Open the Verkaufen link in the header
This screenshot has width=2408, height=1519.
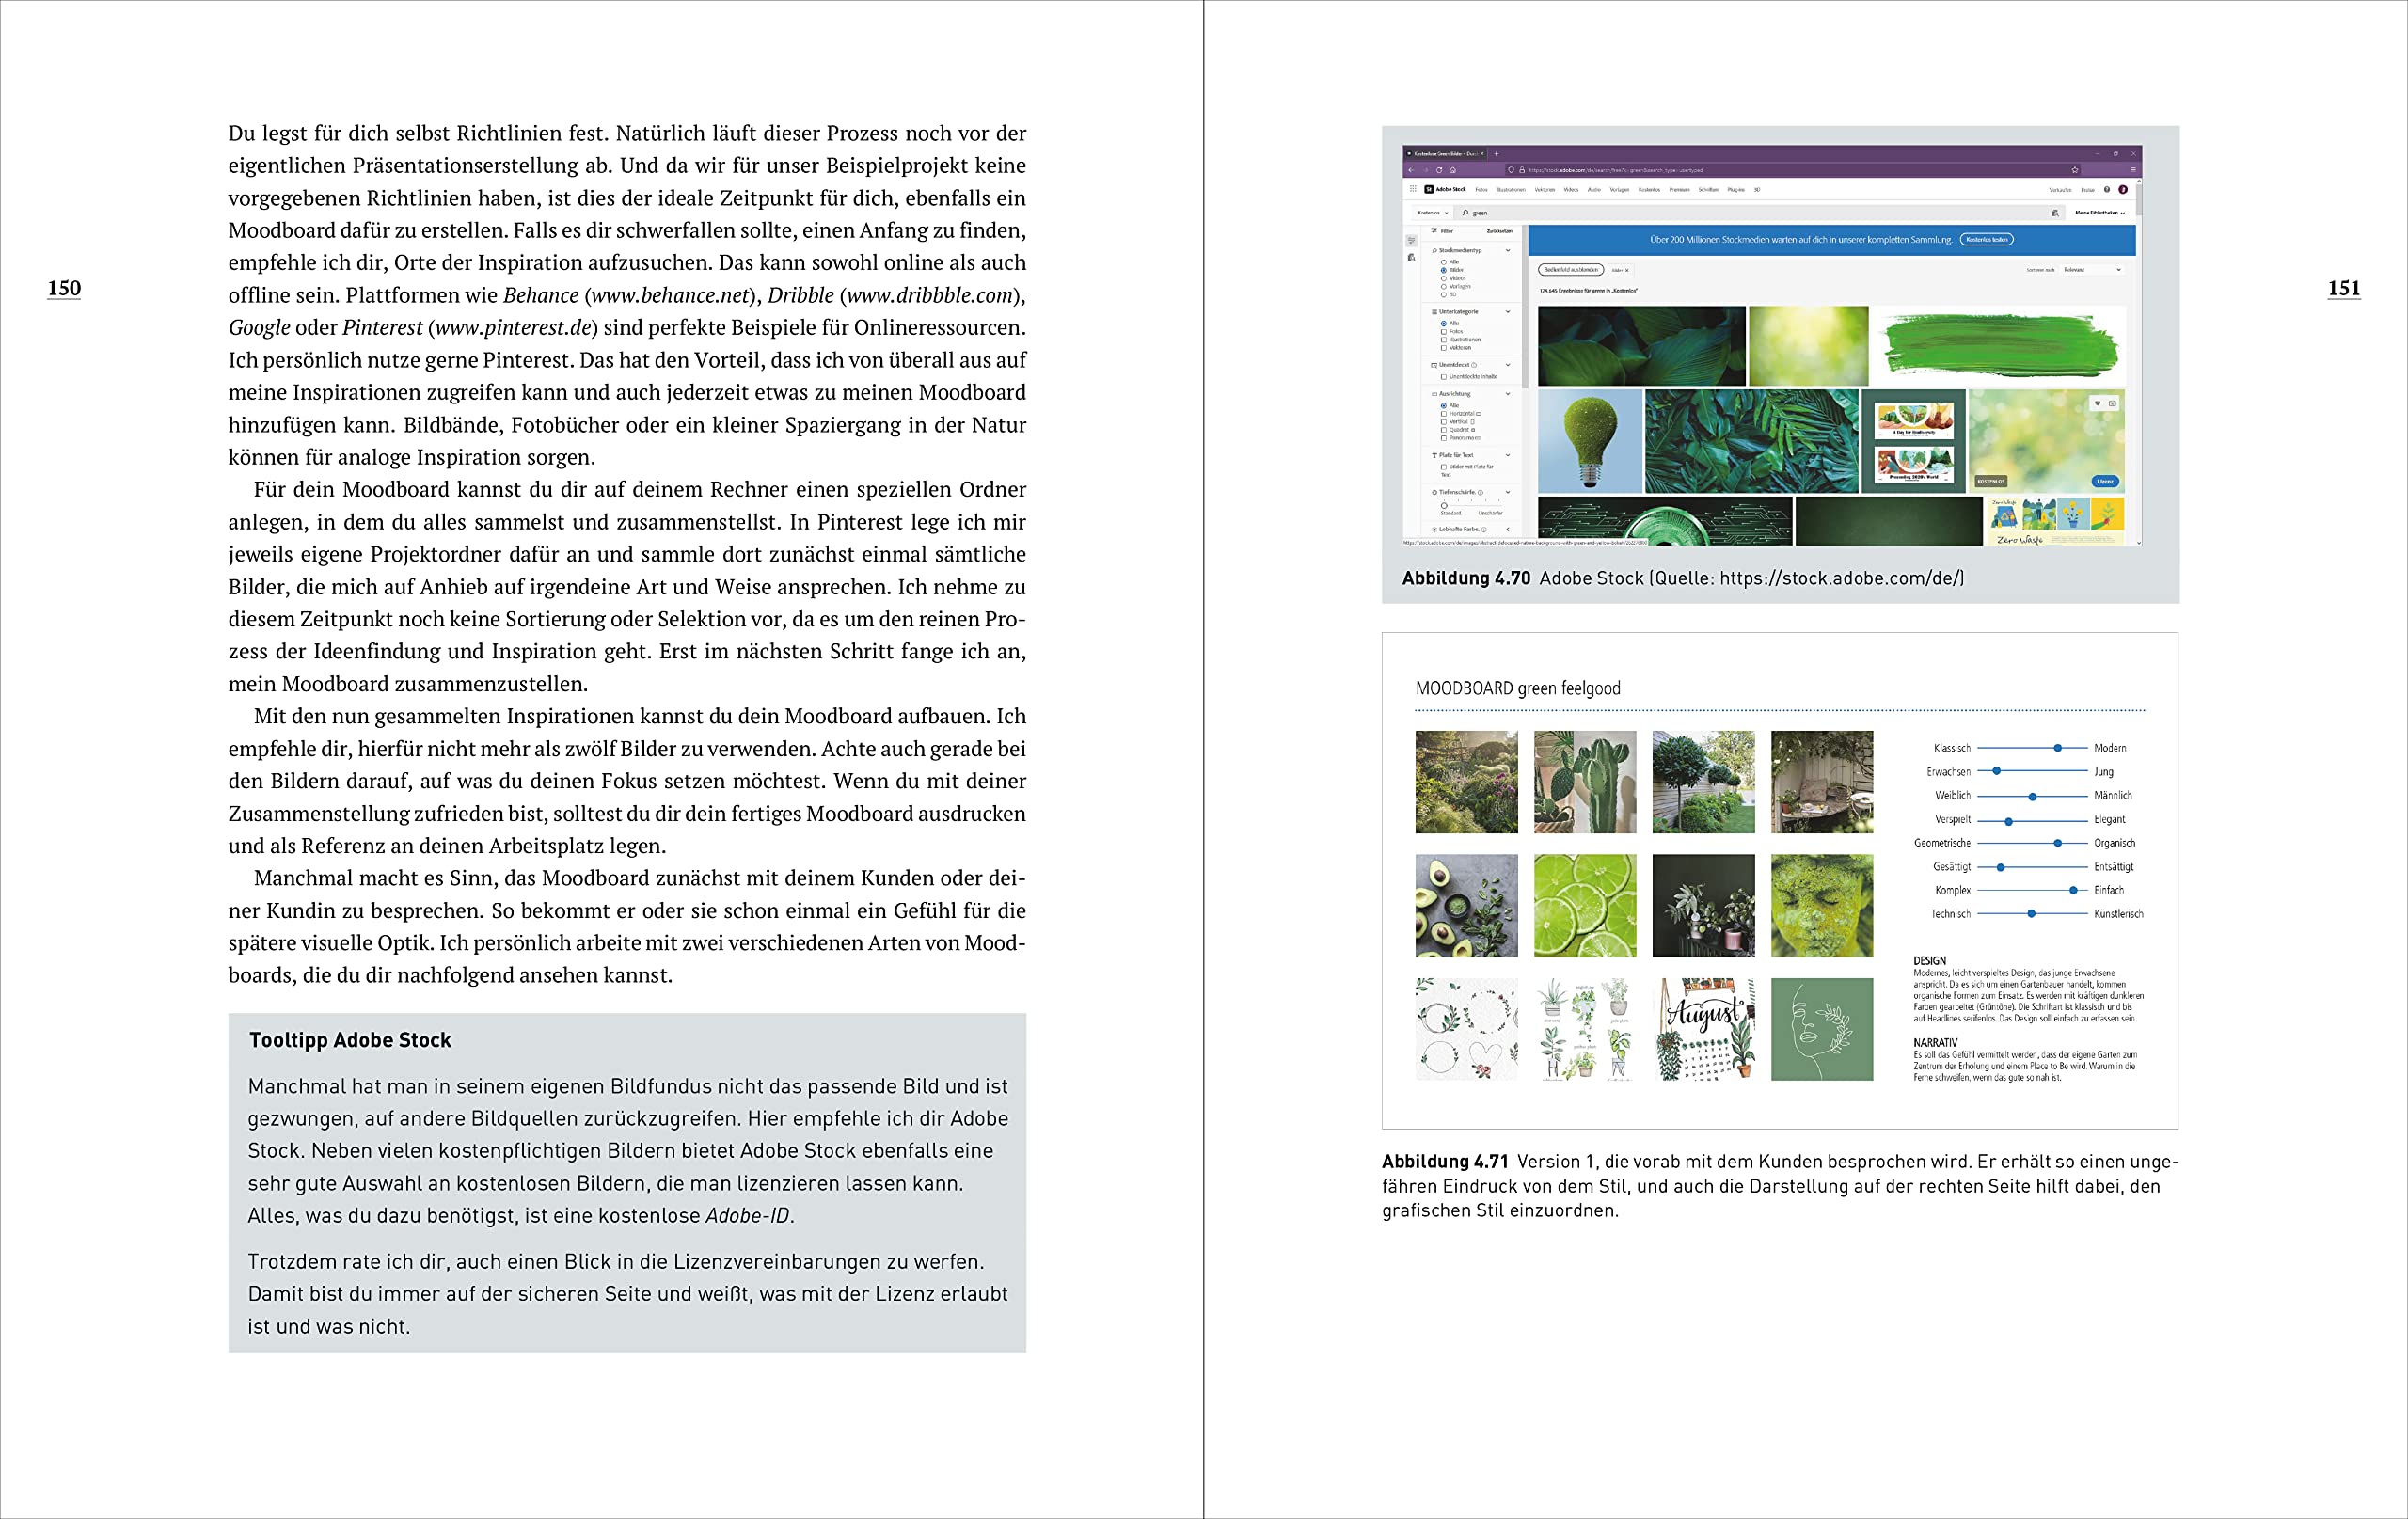(x=2060, y=189)
